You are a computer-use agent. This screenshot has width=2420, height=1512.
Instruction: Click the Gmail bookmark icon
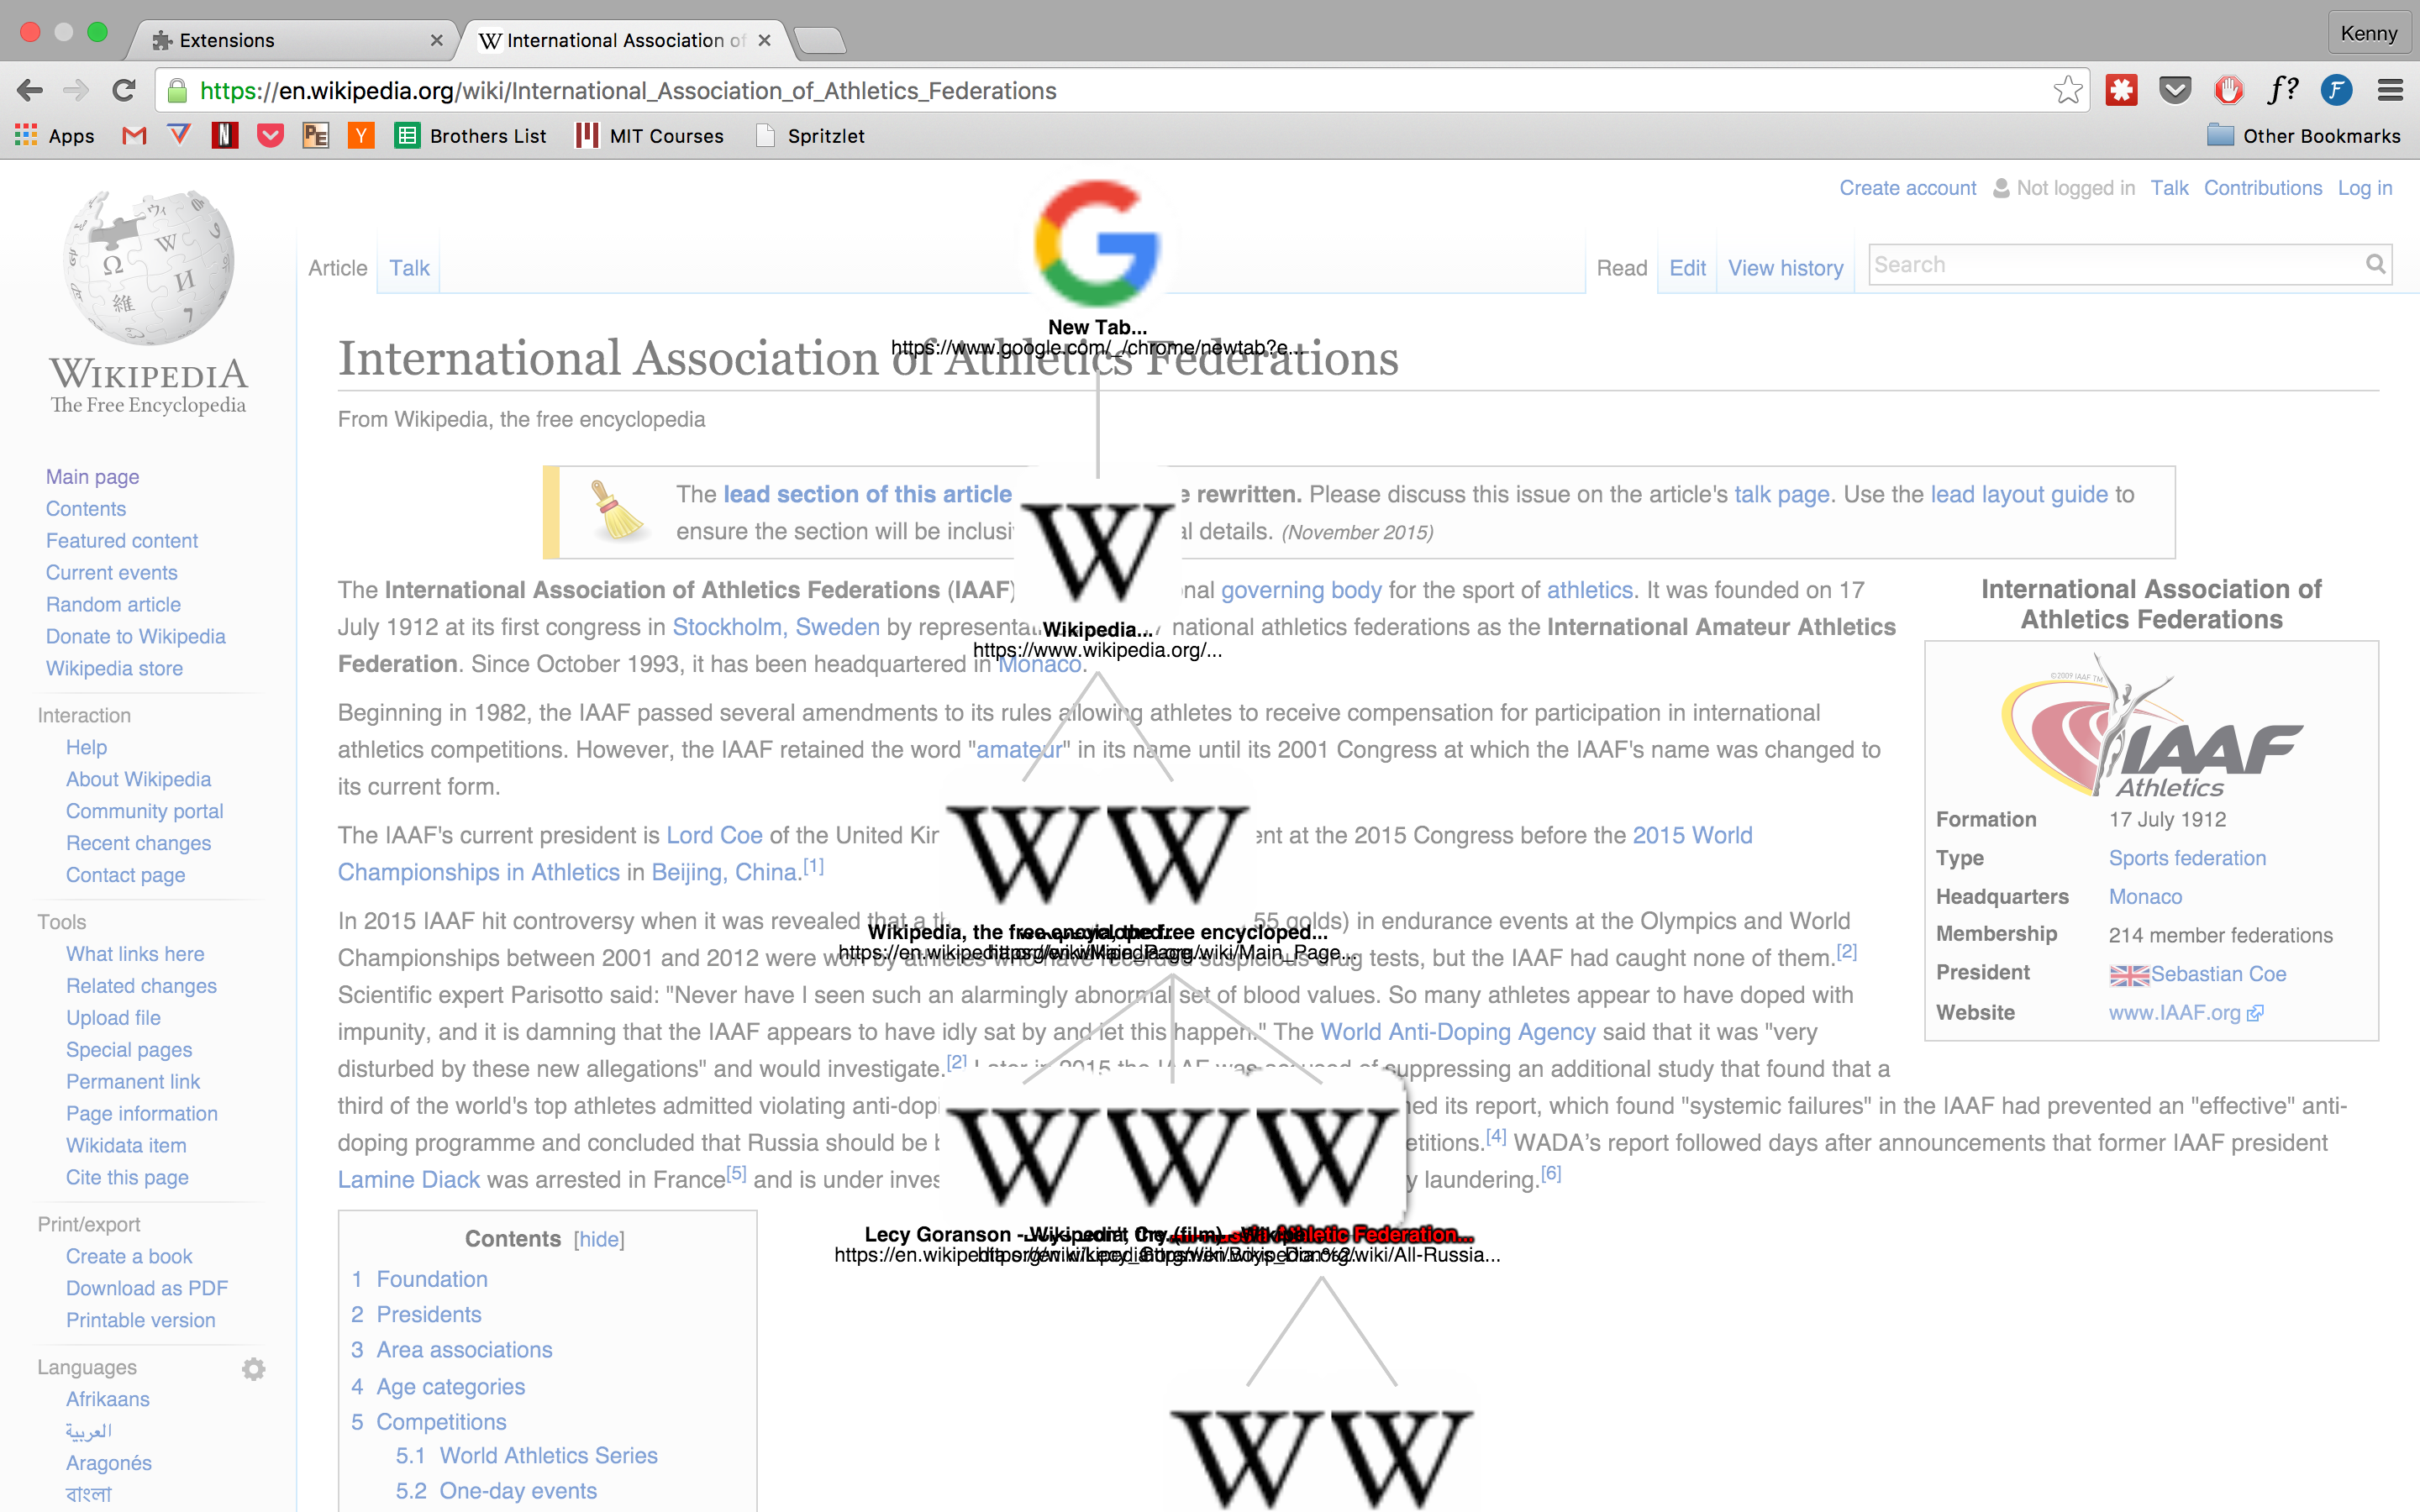coord(134,136)
